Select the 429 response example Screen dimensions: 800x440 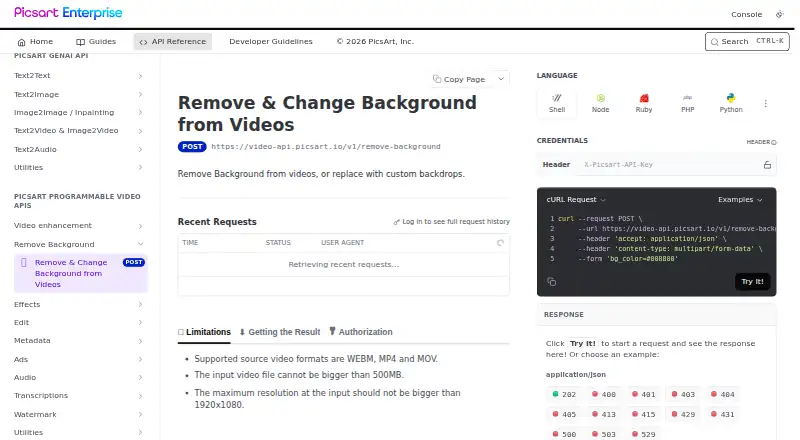pos(683,414)
